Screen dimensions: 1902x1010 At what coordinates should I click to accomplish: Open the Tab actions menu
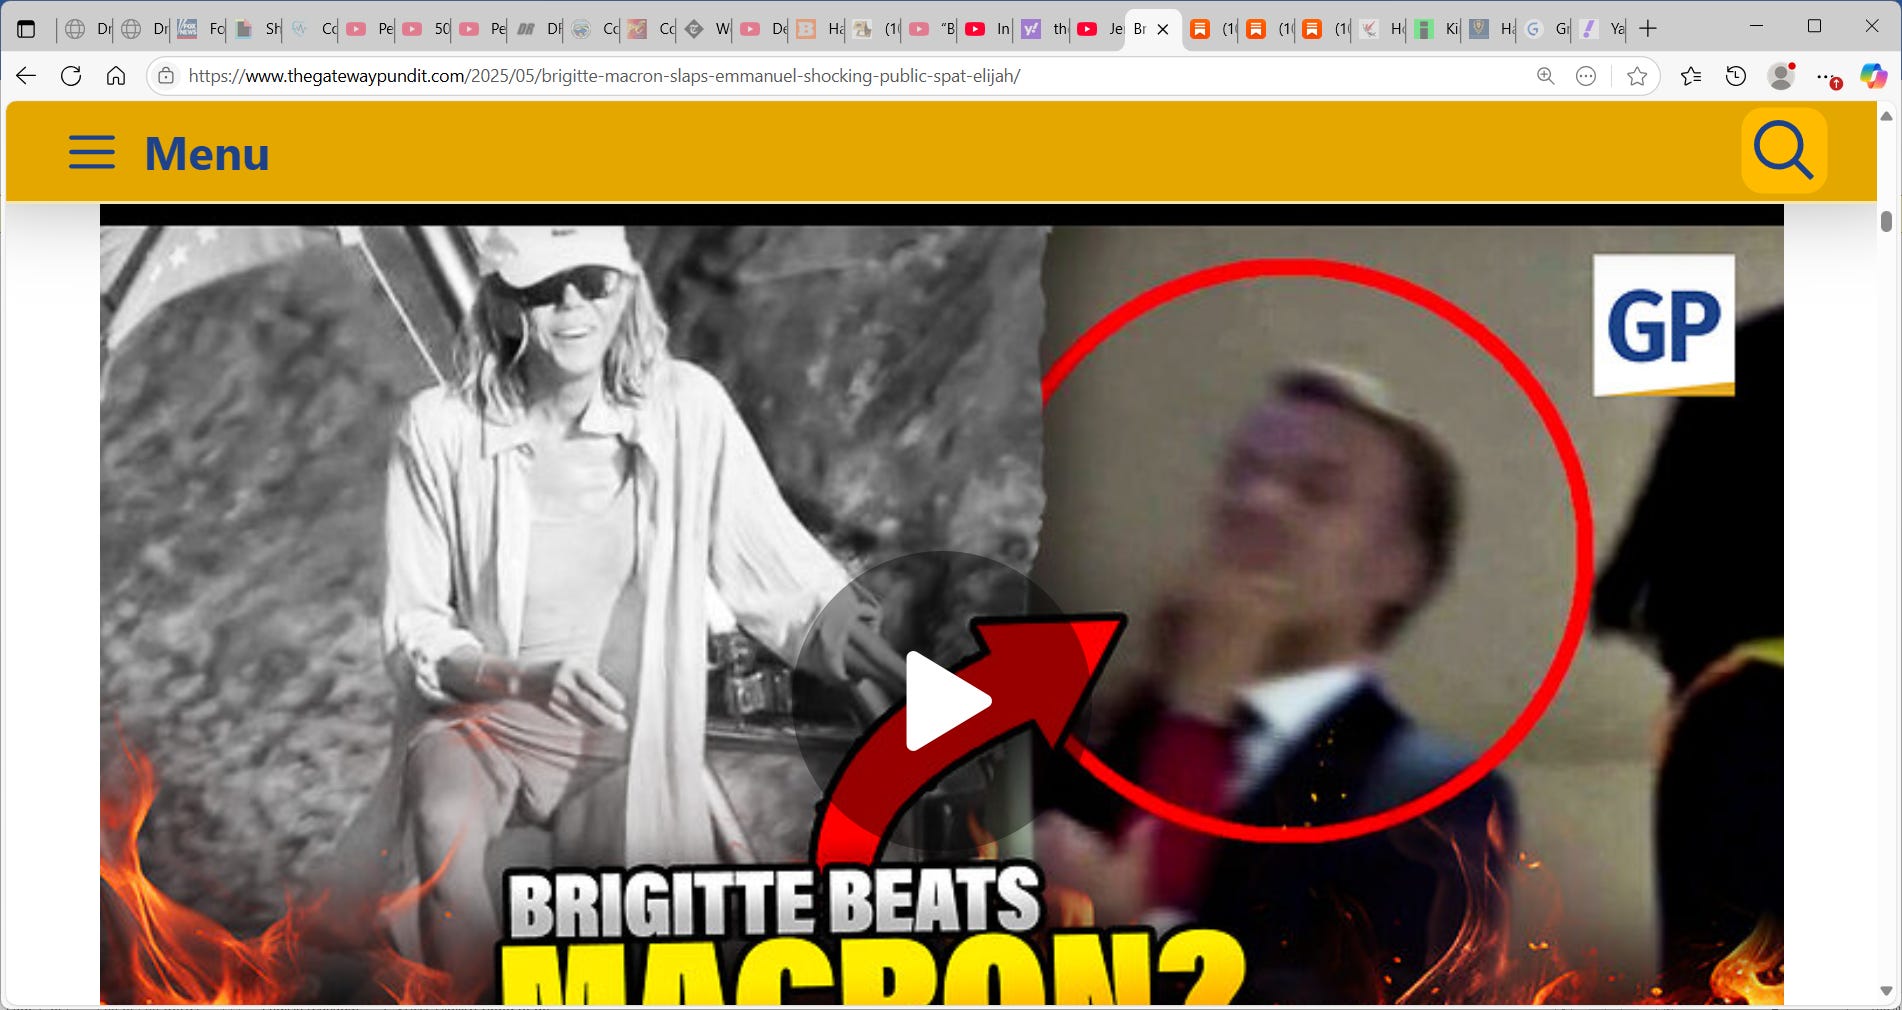tap(27, 29)
